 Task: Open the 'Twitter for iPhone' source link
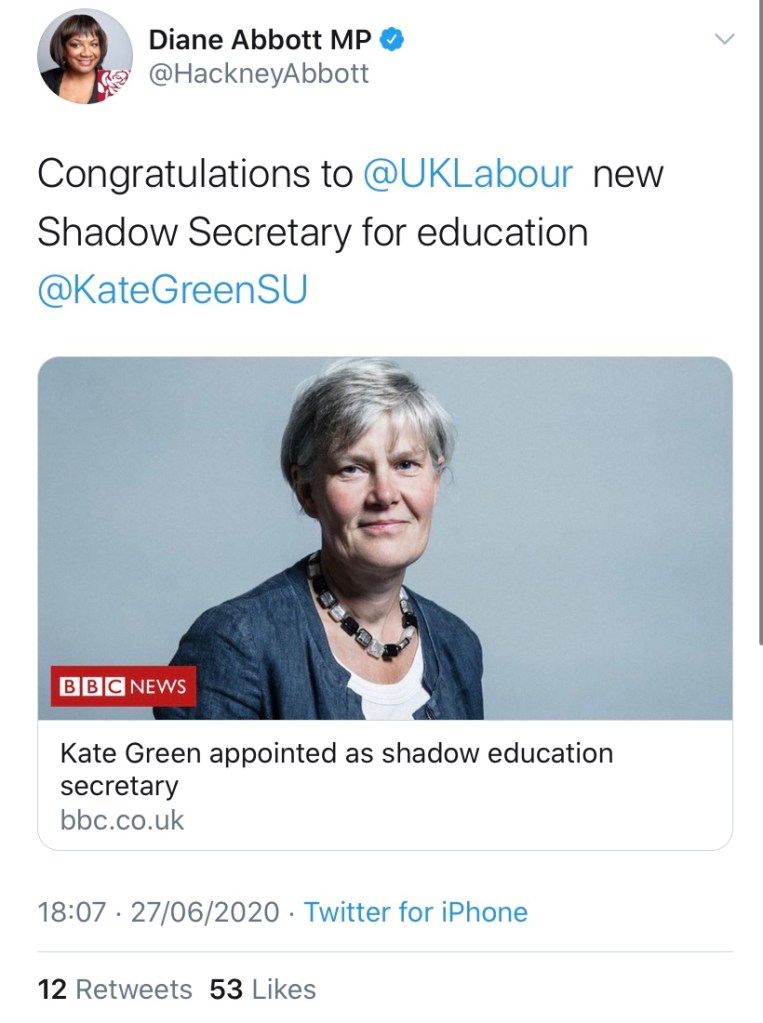(416, 912)
